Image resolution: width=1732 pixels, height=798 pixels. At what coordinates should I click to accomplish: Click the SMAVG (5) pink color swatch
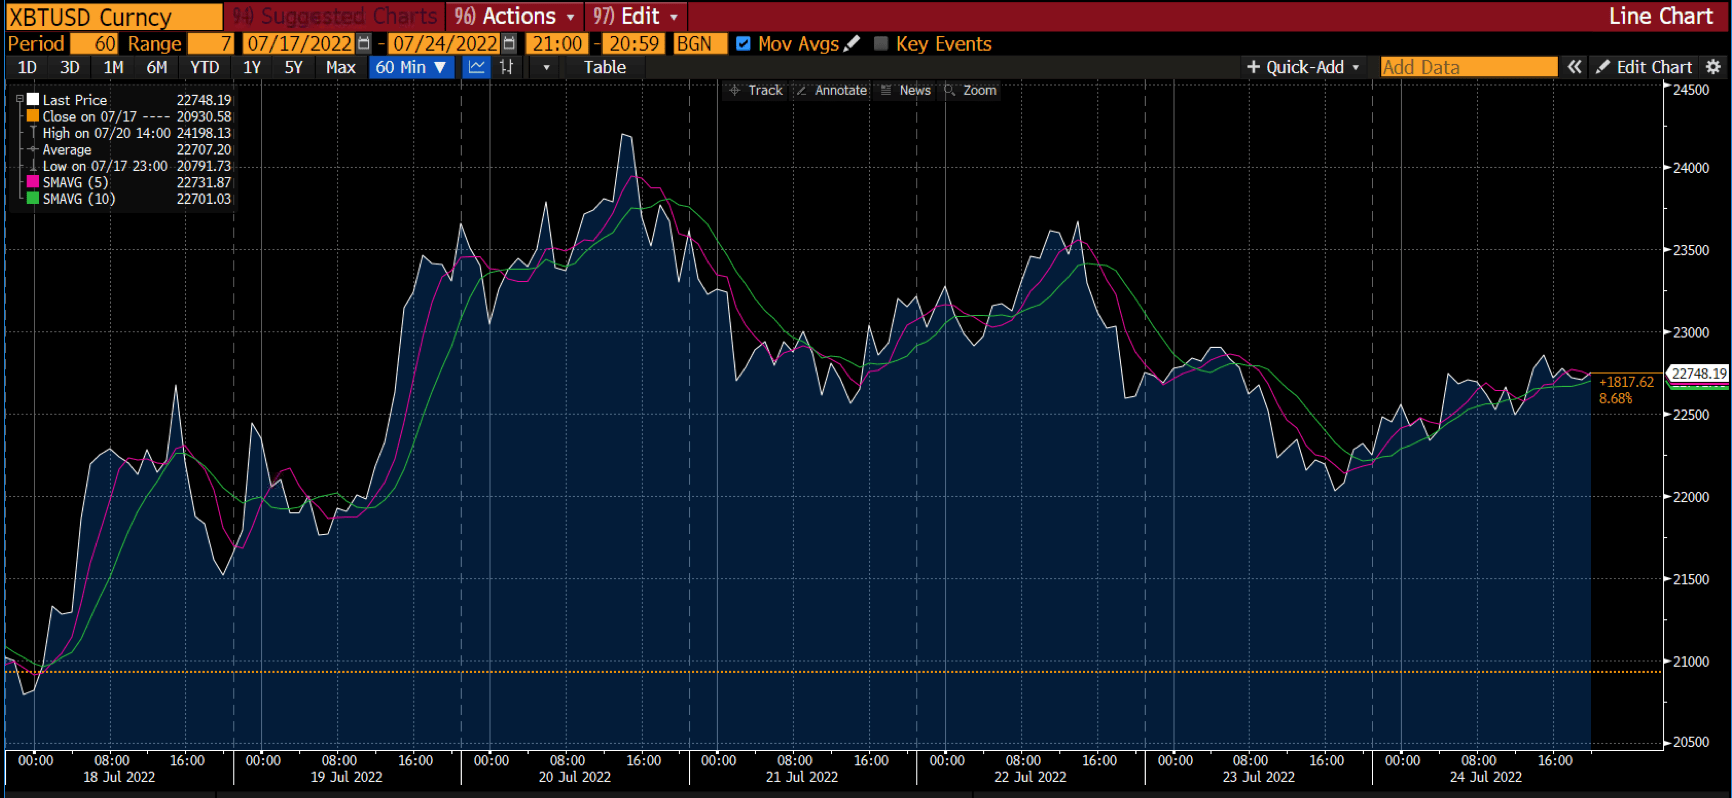(x=33, y=183)
